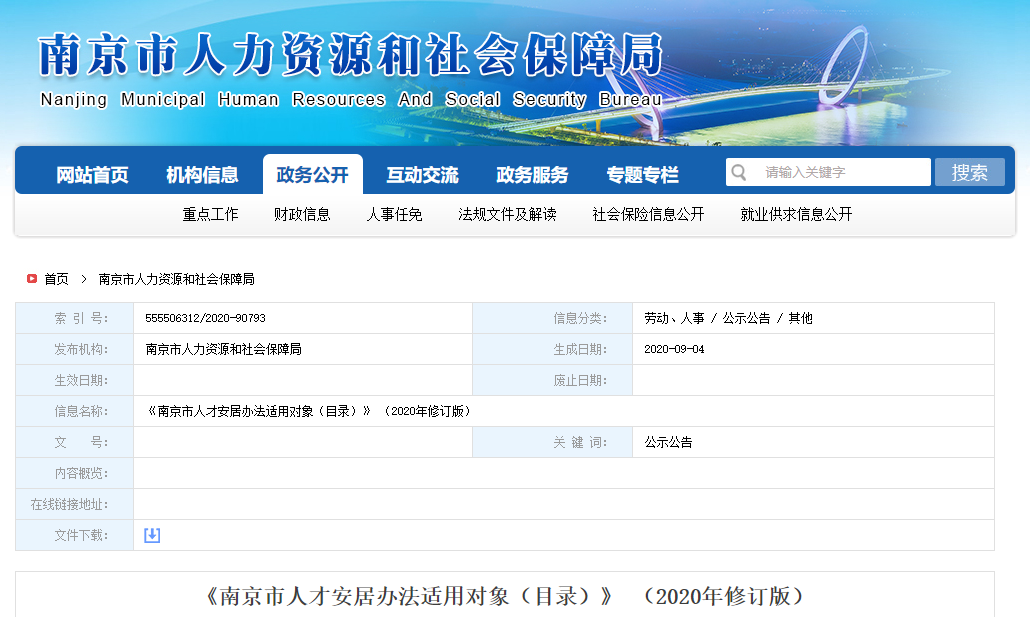Image resolution: width=1030 pixels, height=617 pixels.
Task: Click the 信息分类 label cell
Action: 552,318
